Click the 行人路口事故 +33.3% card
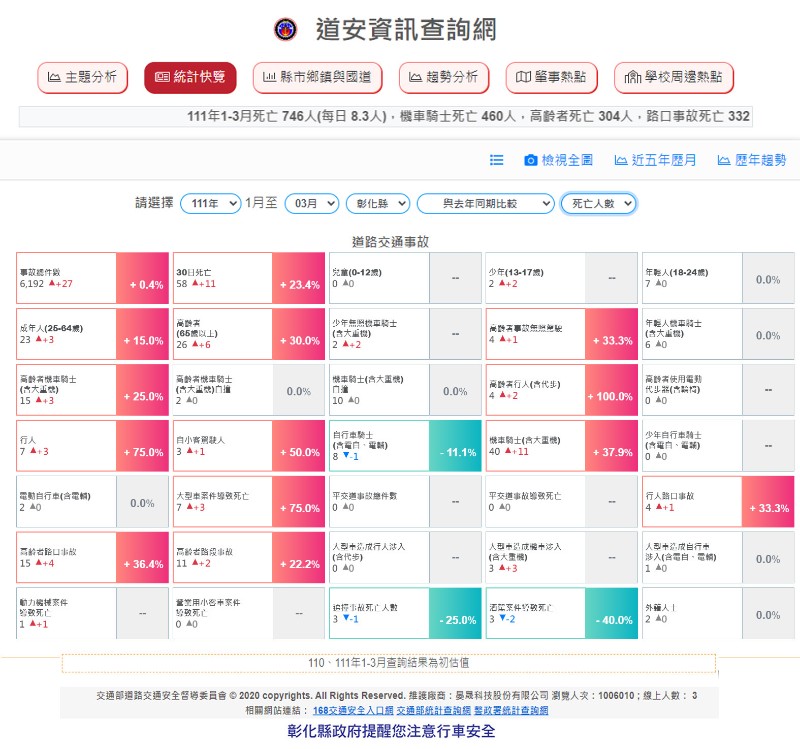800x749 pixels. pos(718,502)
